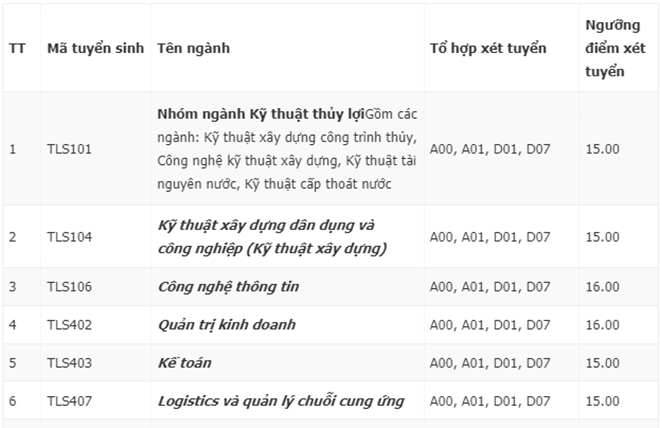Click the subject combination cell in the Kế toán row
660x428 pixels.
point(489,363)
